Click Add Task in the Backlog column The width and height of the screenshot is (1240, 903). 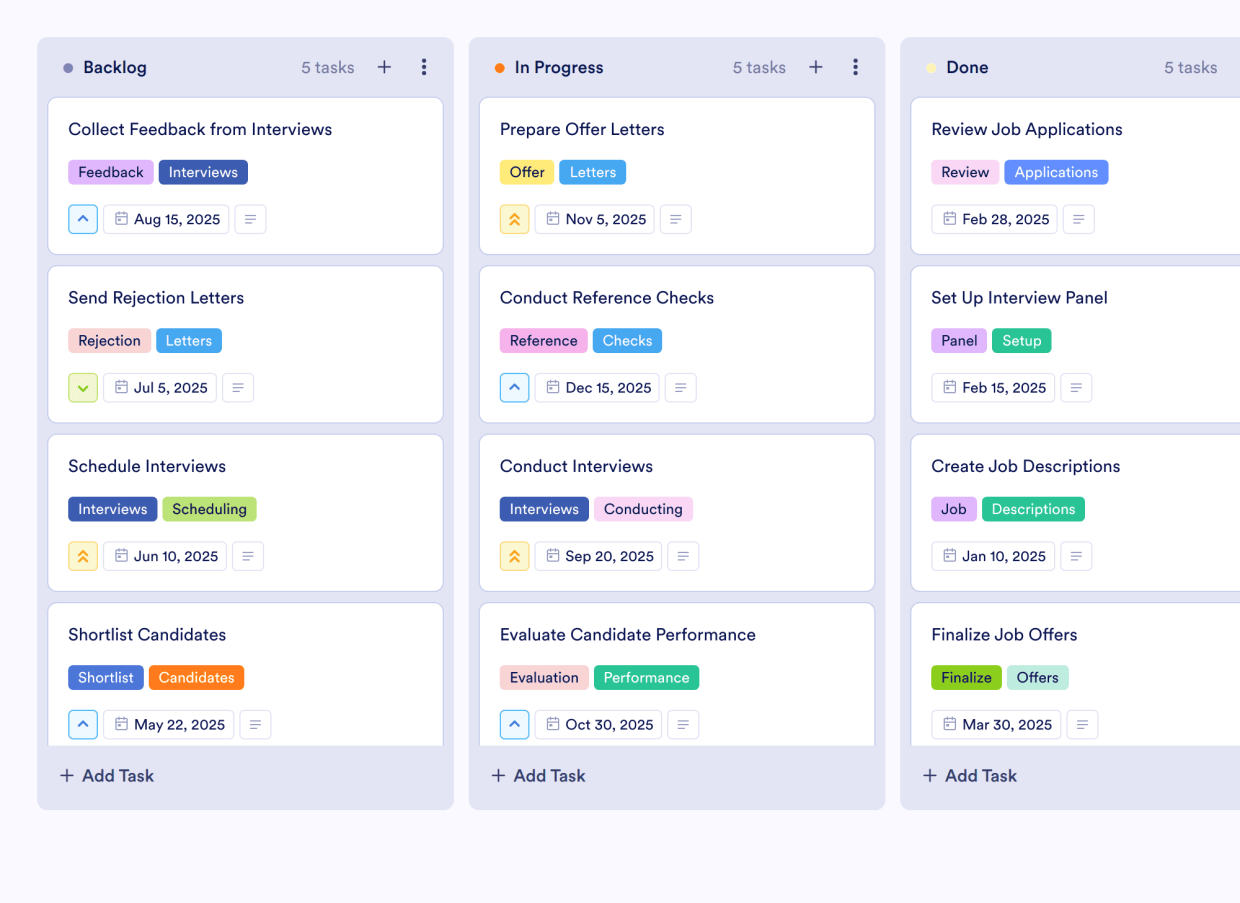(x=106, y=775)
